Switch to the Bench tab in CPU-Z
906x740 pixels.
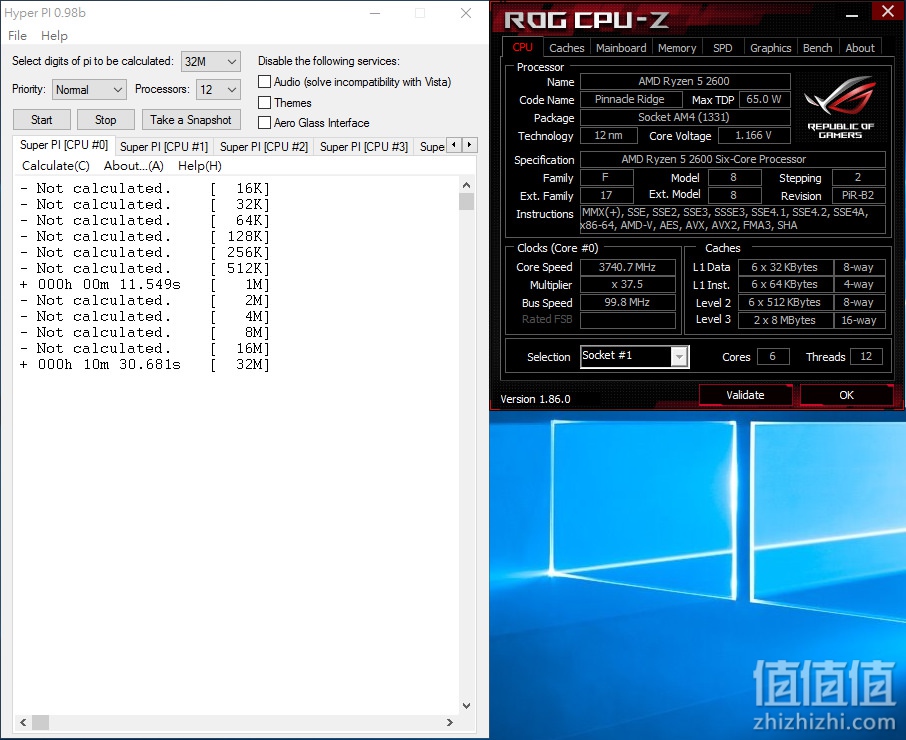click(818, 48)
